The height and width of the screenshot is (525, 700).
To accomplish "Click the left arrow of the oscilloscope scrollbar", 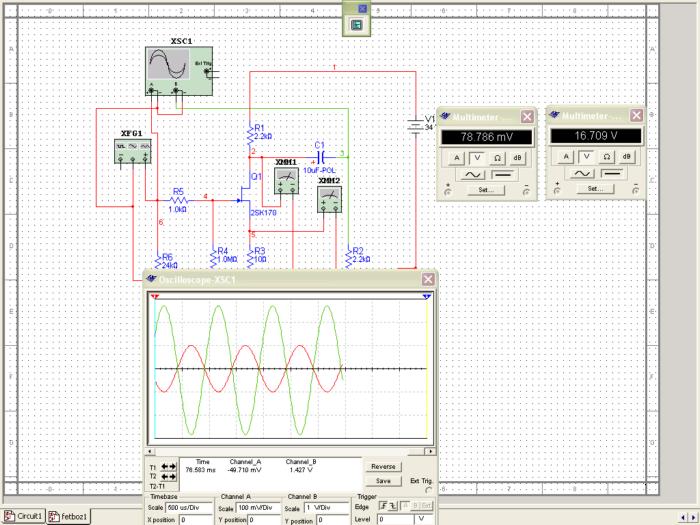I will click(150, 452).
